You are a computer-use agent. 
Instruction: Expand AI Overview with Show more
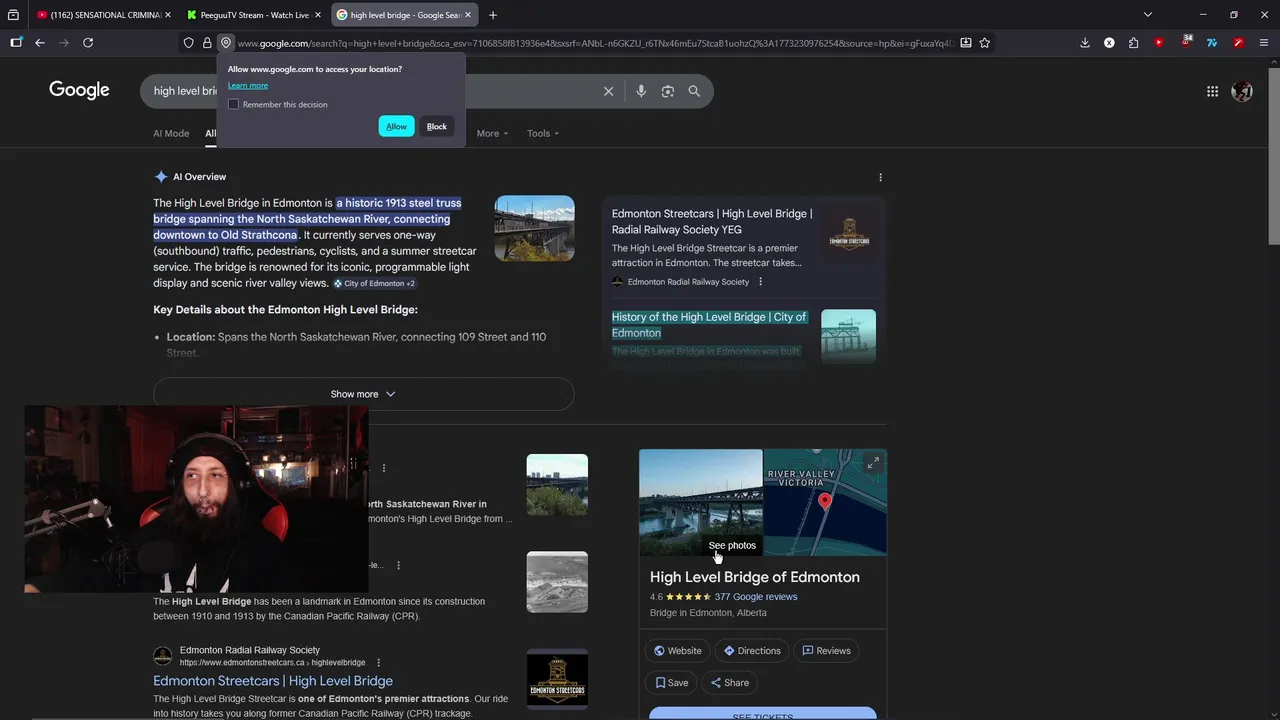pos(363,394)
